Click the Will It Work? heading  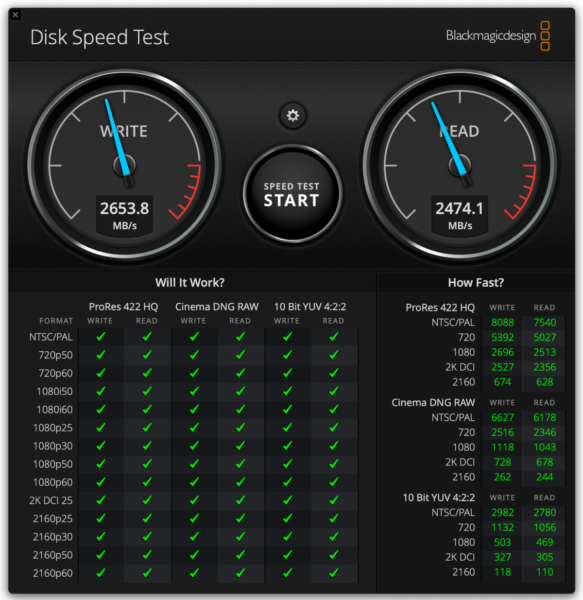[190, 283]
